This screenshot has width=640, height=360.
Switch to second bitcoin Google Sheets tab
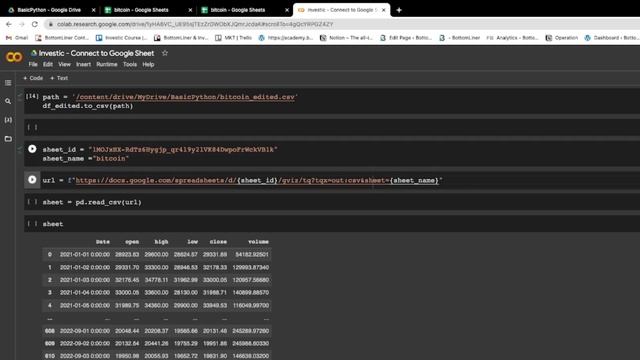pos(238,10)
